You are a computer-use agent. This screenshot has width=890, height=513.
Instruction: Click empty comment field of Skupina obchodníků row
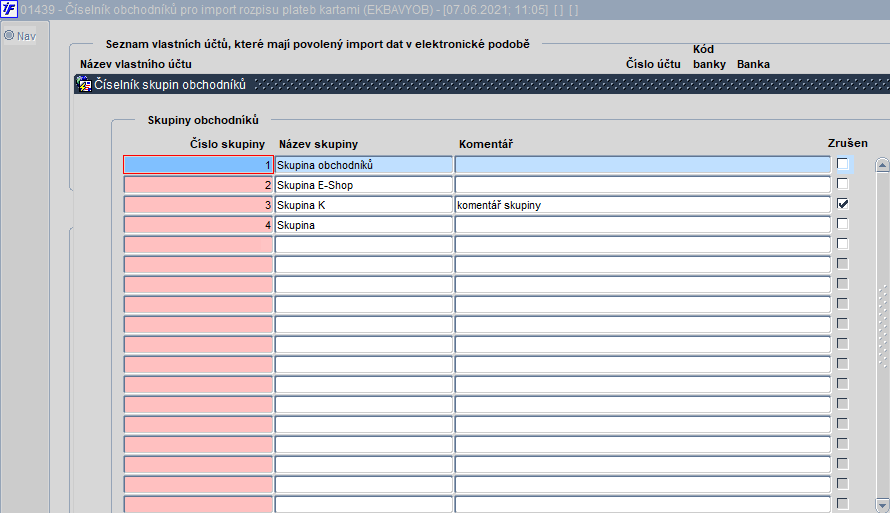643,165
